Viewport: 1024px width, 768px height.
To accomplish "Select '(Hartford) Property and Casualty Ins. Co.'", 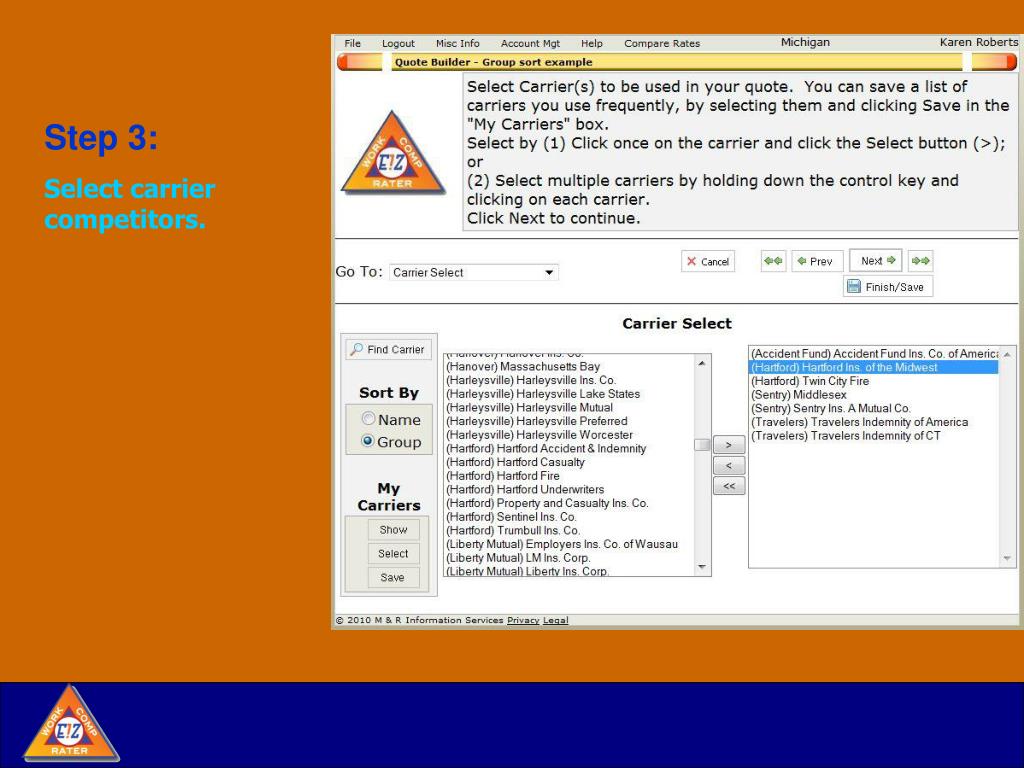I will (x=569, y=504).
